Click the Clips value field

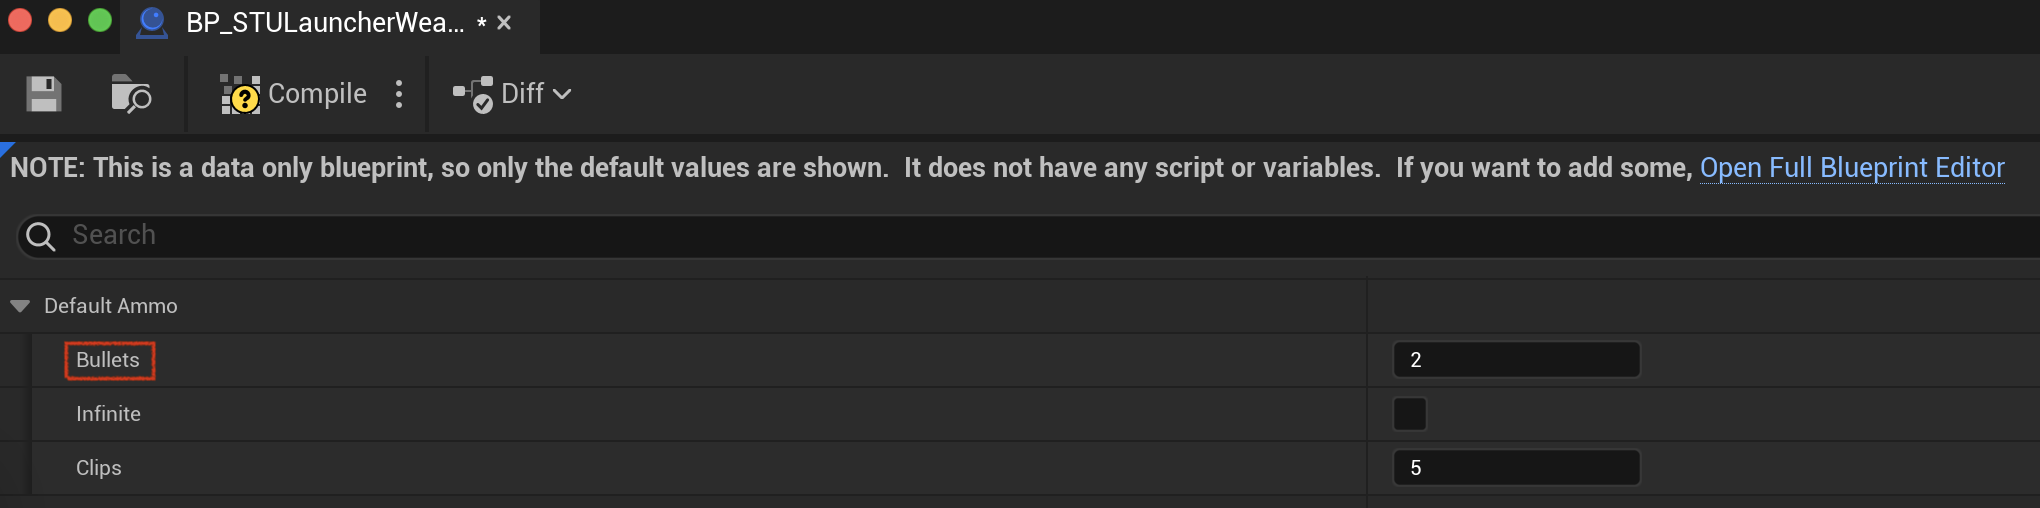click(x=1516, y=468)
